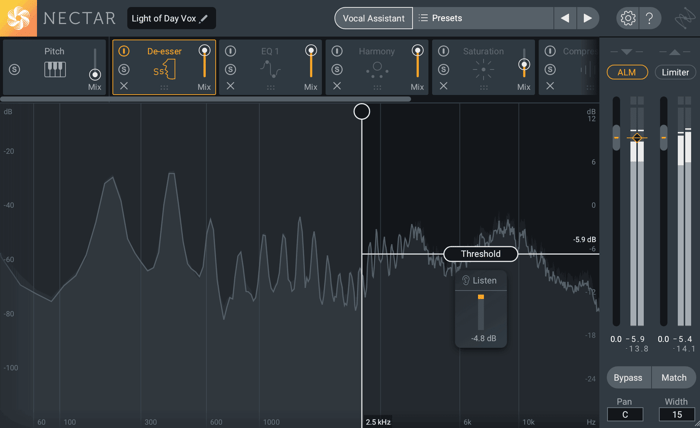Grab the Saturation module reorder handle
This screenshot has height=428, width=700.
coord(483,88)
